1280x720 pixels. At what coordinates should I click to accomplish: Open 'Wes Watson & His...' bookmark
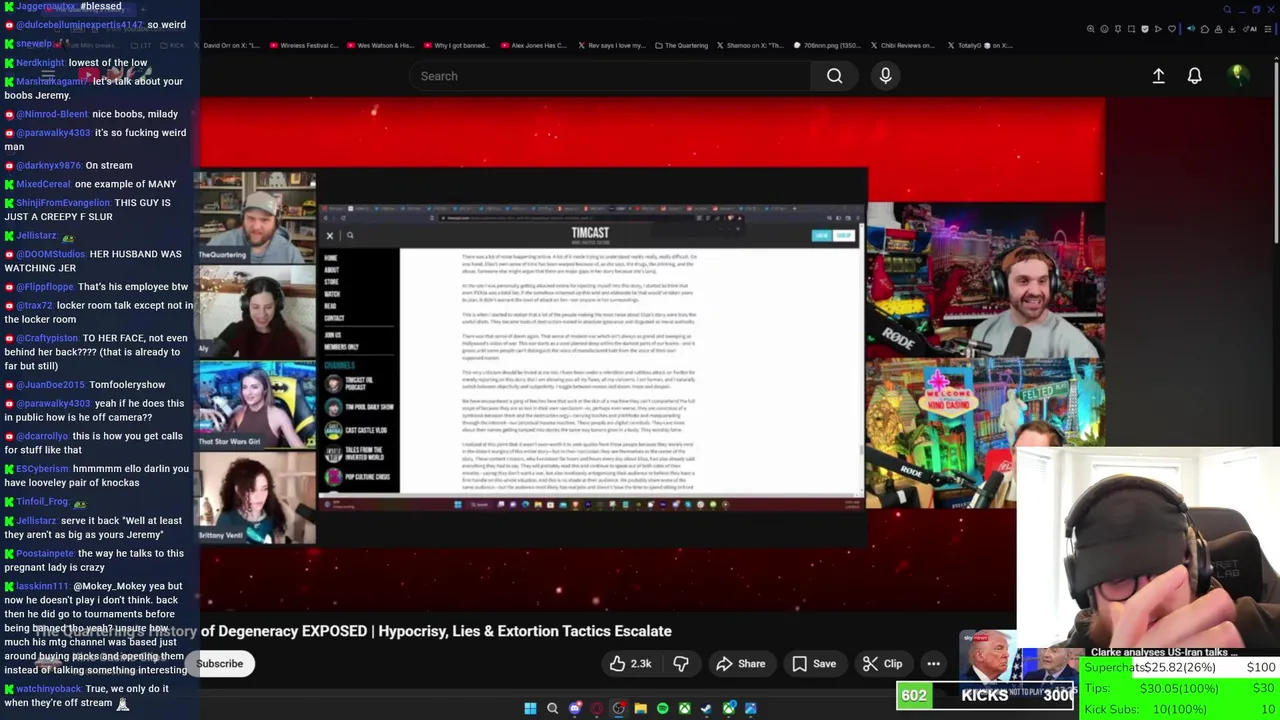pos(380,45)
